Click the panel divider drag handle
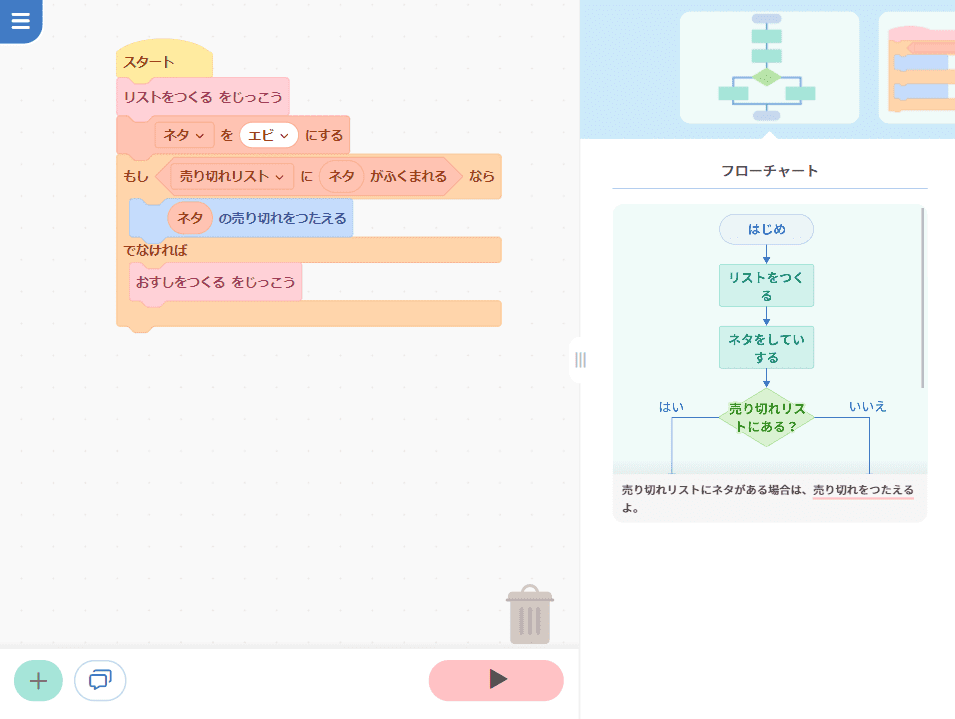The width and height of the screenshot is (955, 719). pos(580,360)
